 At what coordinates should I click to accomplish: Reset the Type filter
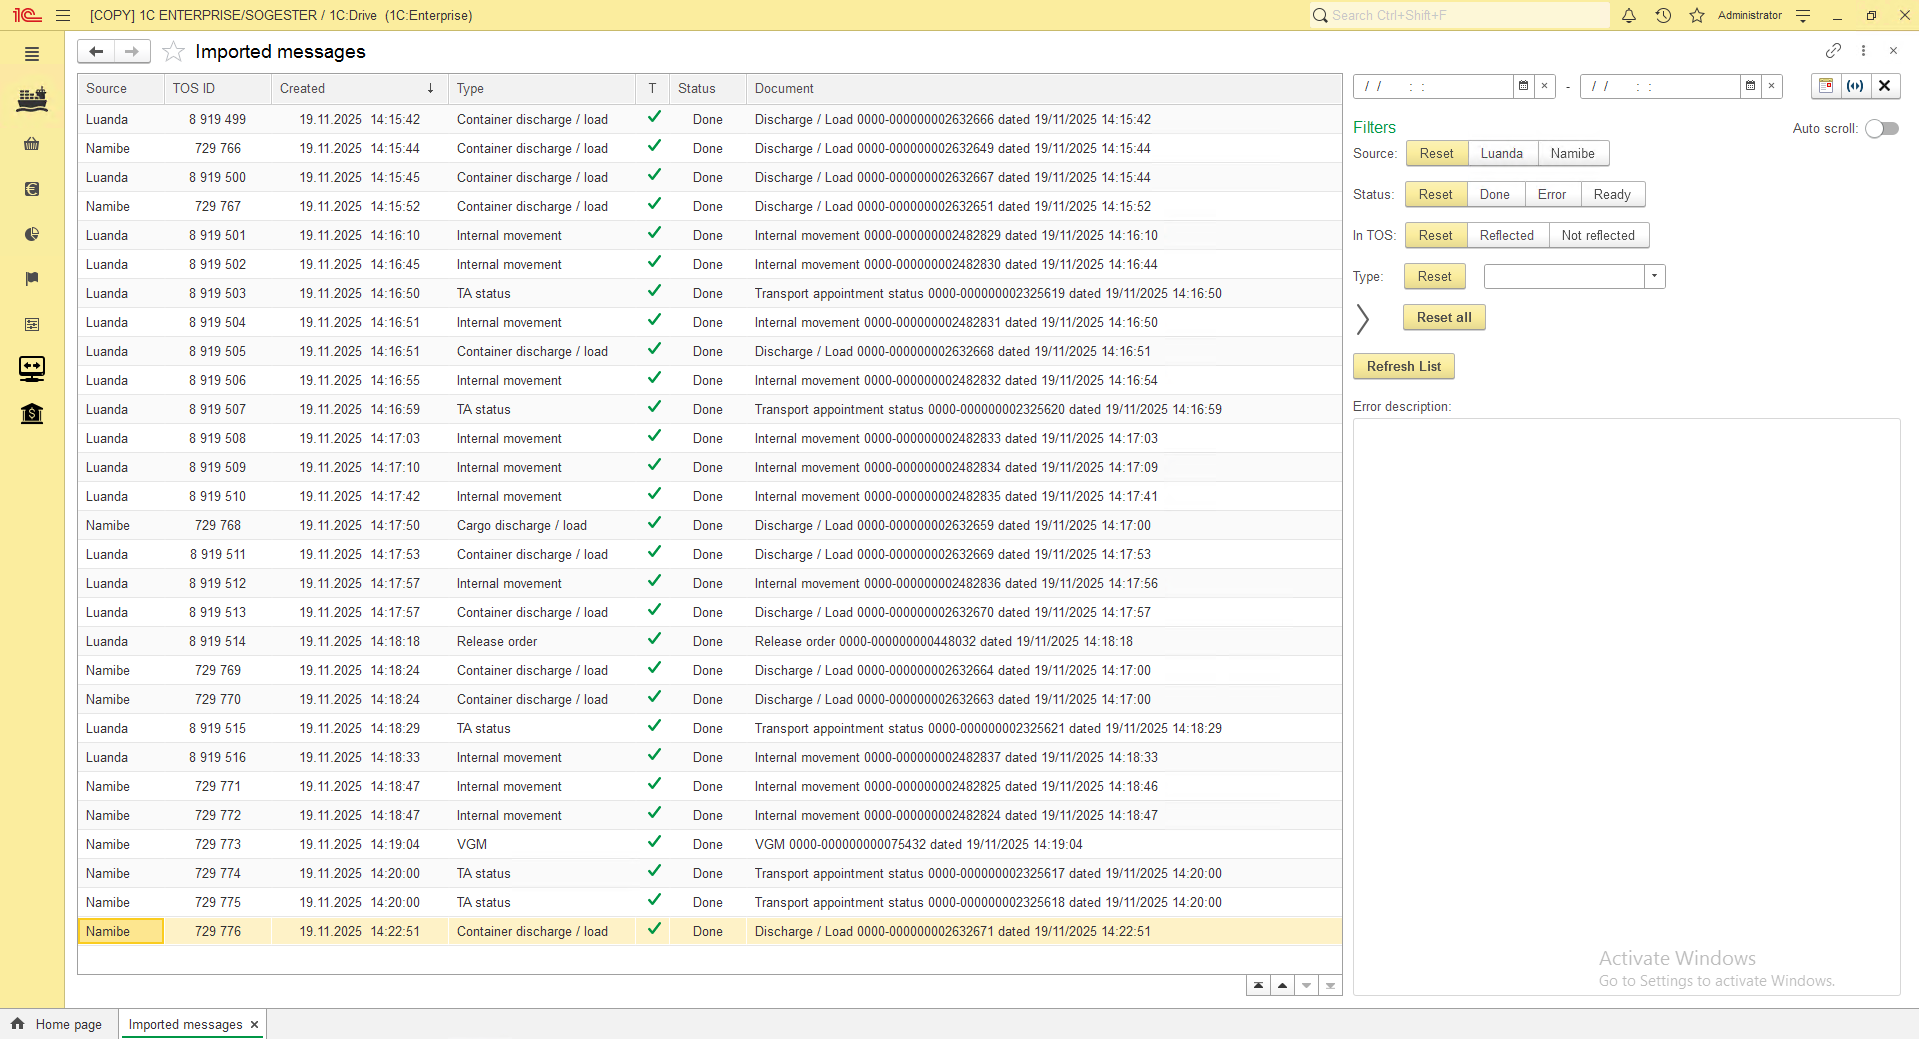tap(1434, 276)
